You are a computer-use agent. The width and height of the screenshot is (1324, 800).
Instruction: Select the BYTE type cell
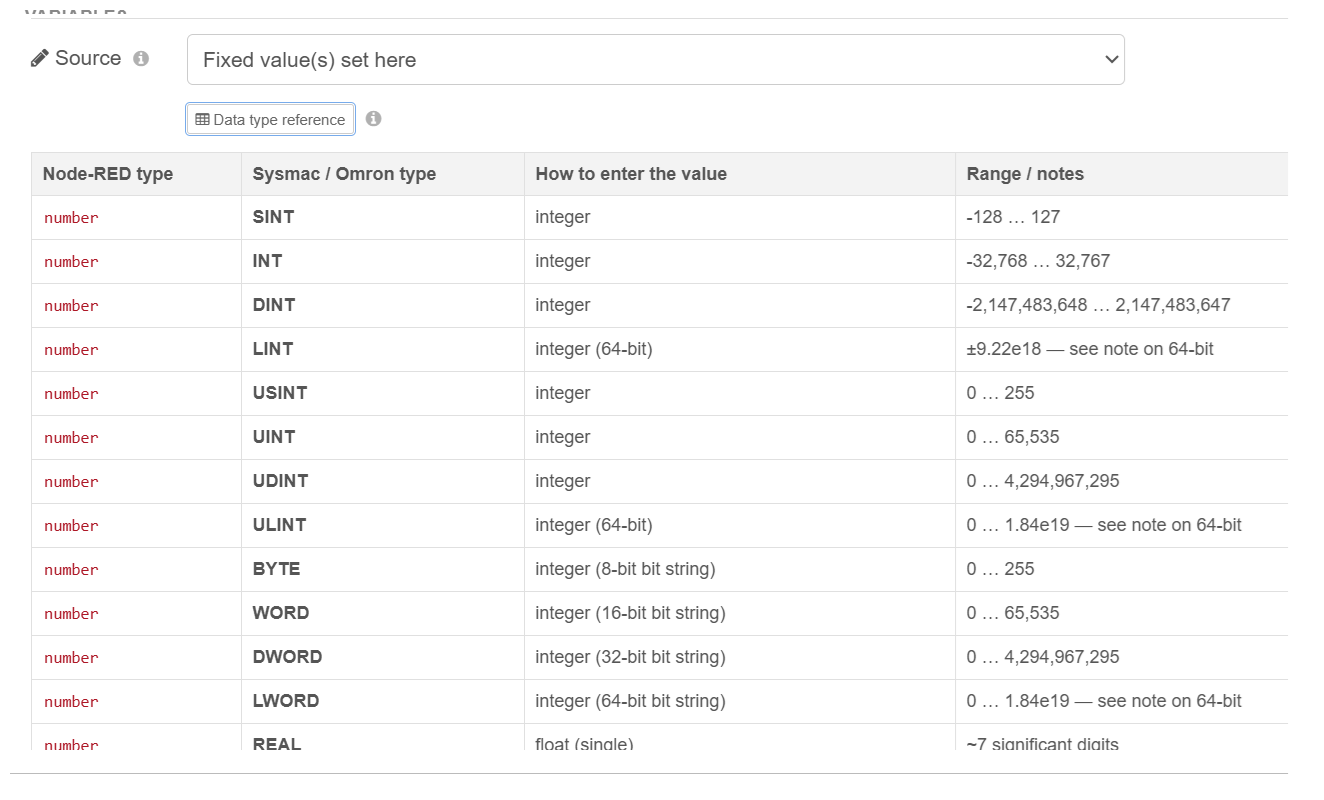[x=382, y=569]
